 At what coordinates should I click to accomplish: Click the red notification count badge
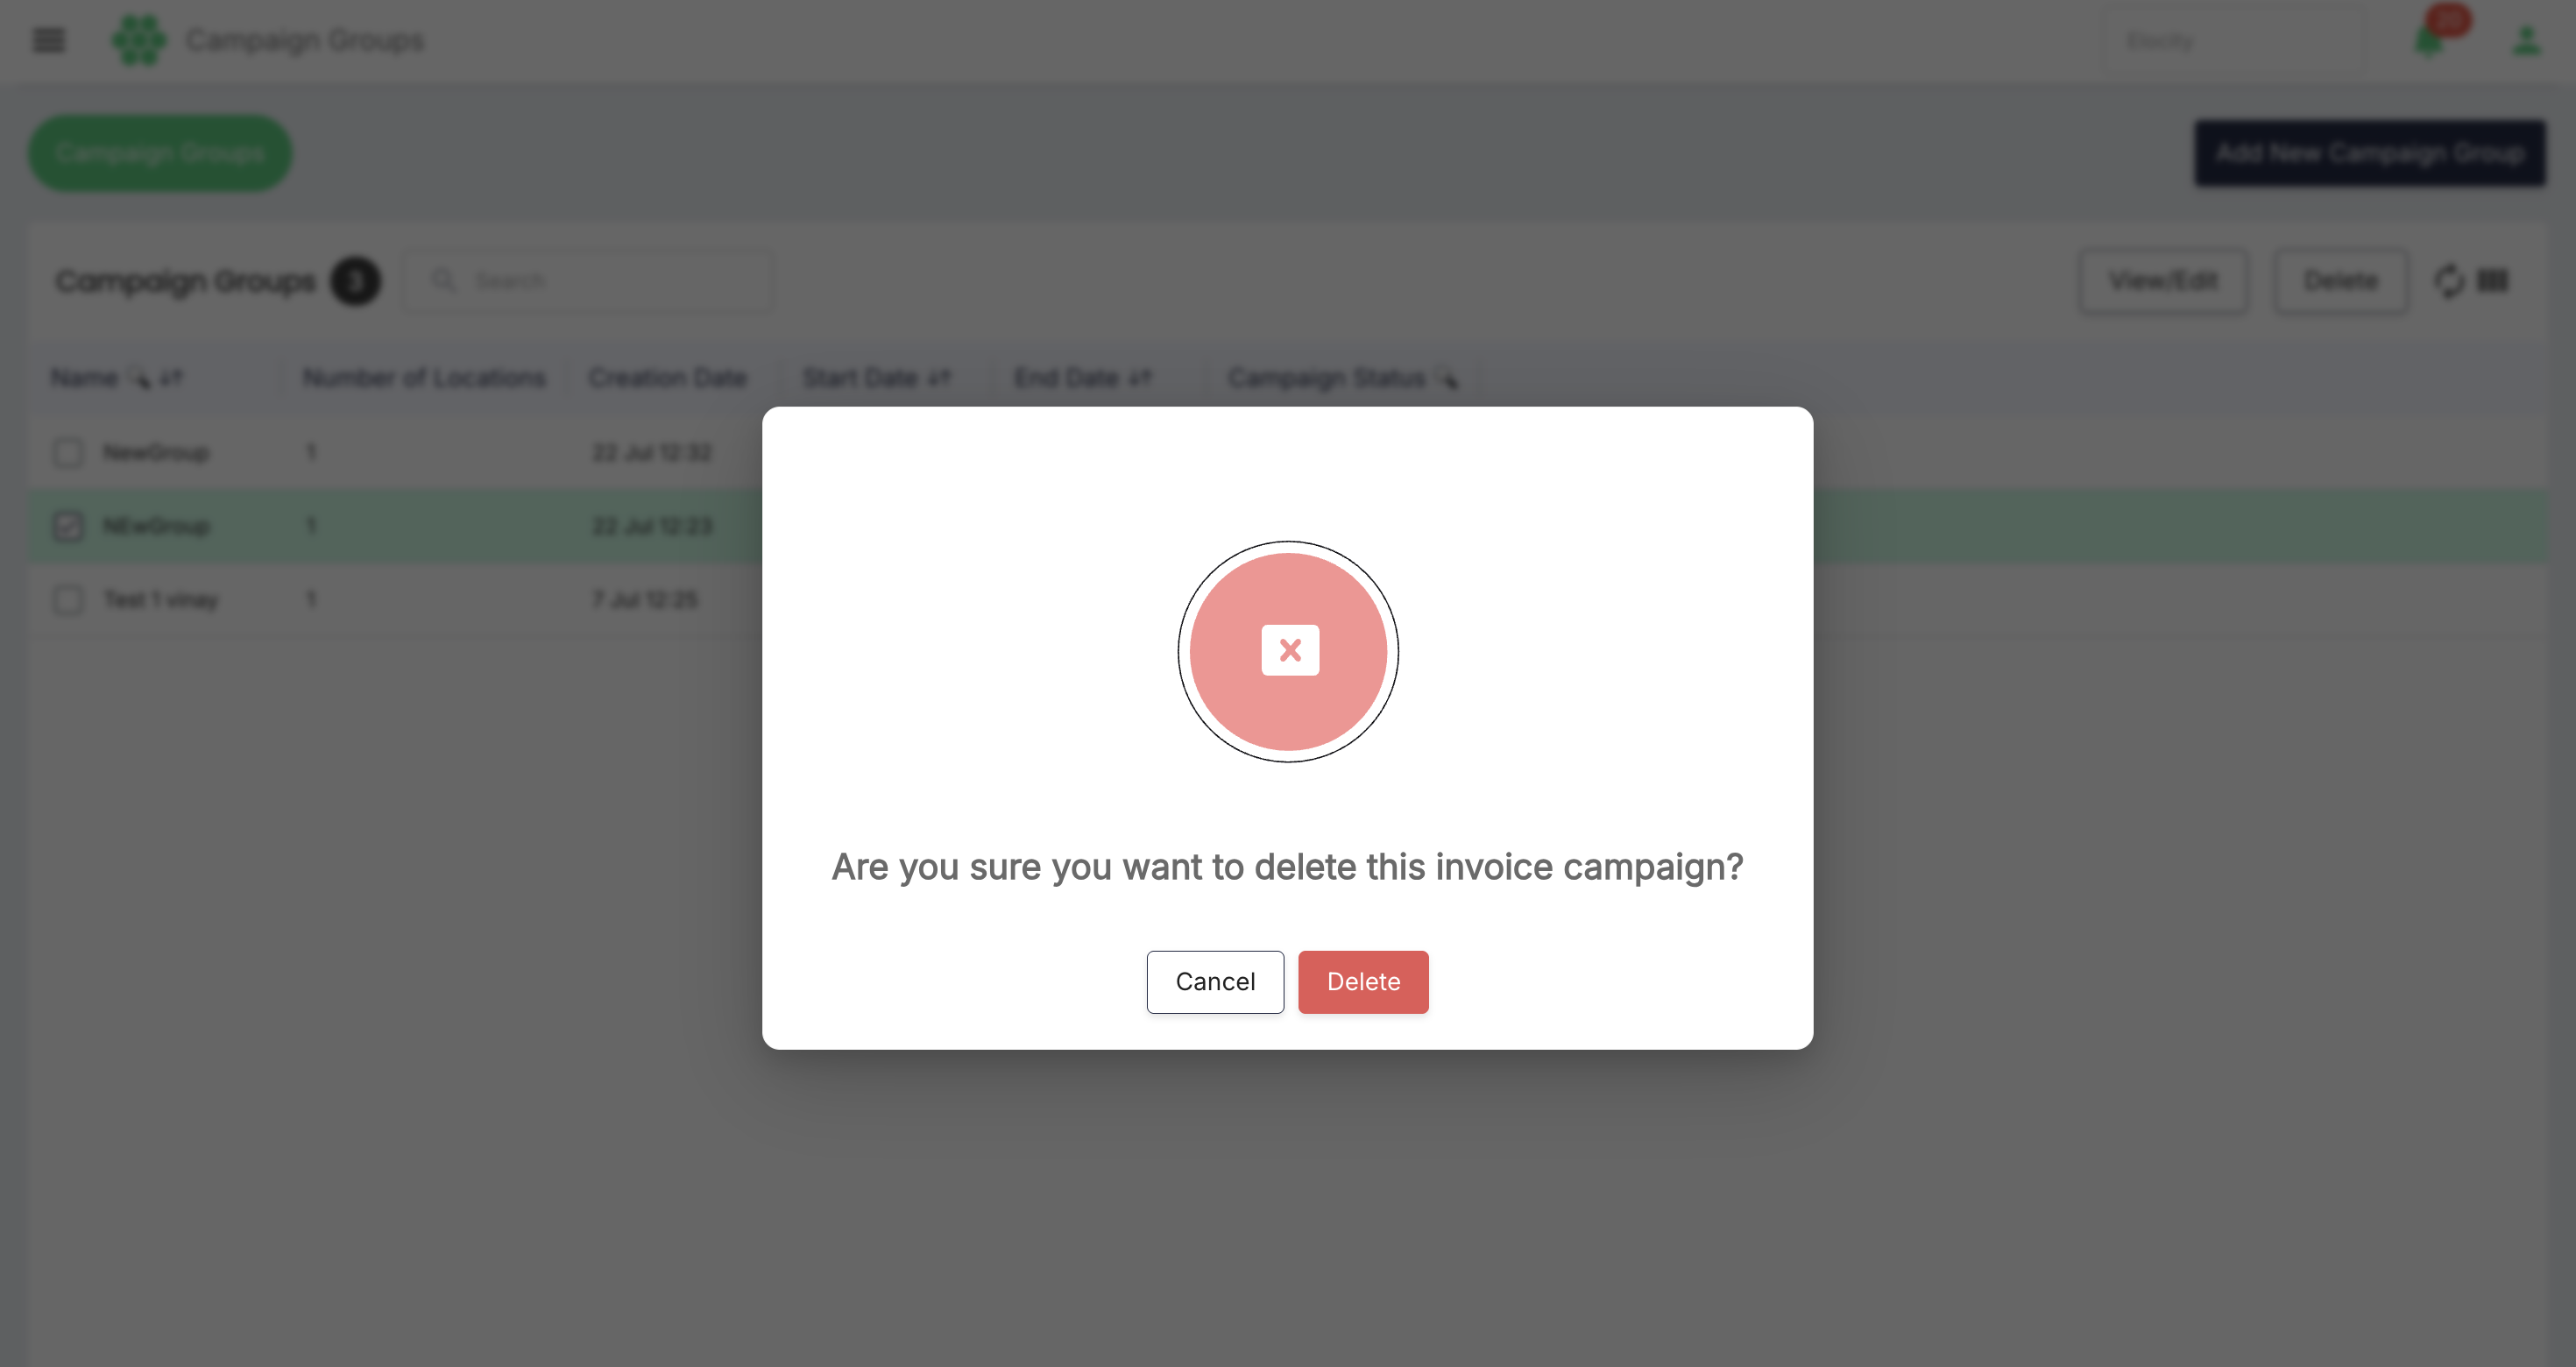[x=2448, y=19]
